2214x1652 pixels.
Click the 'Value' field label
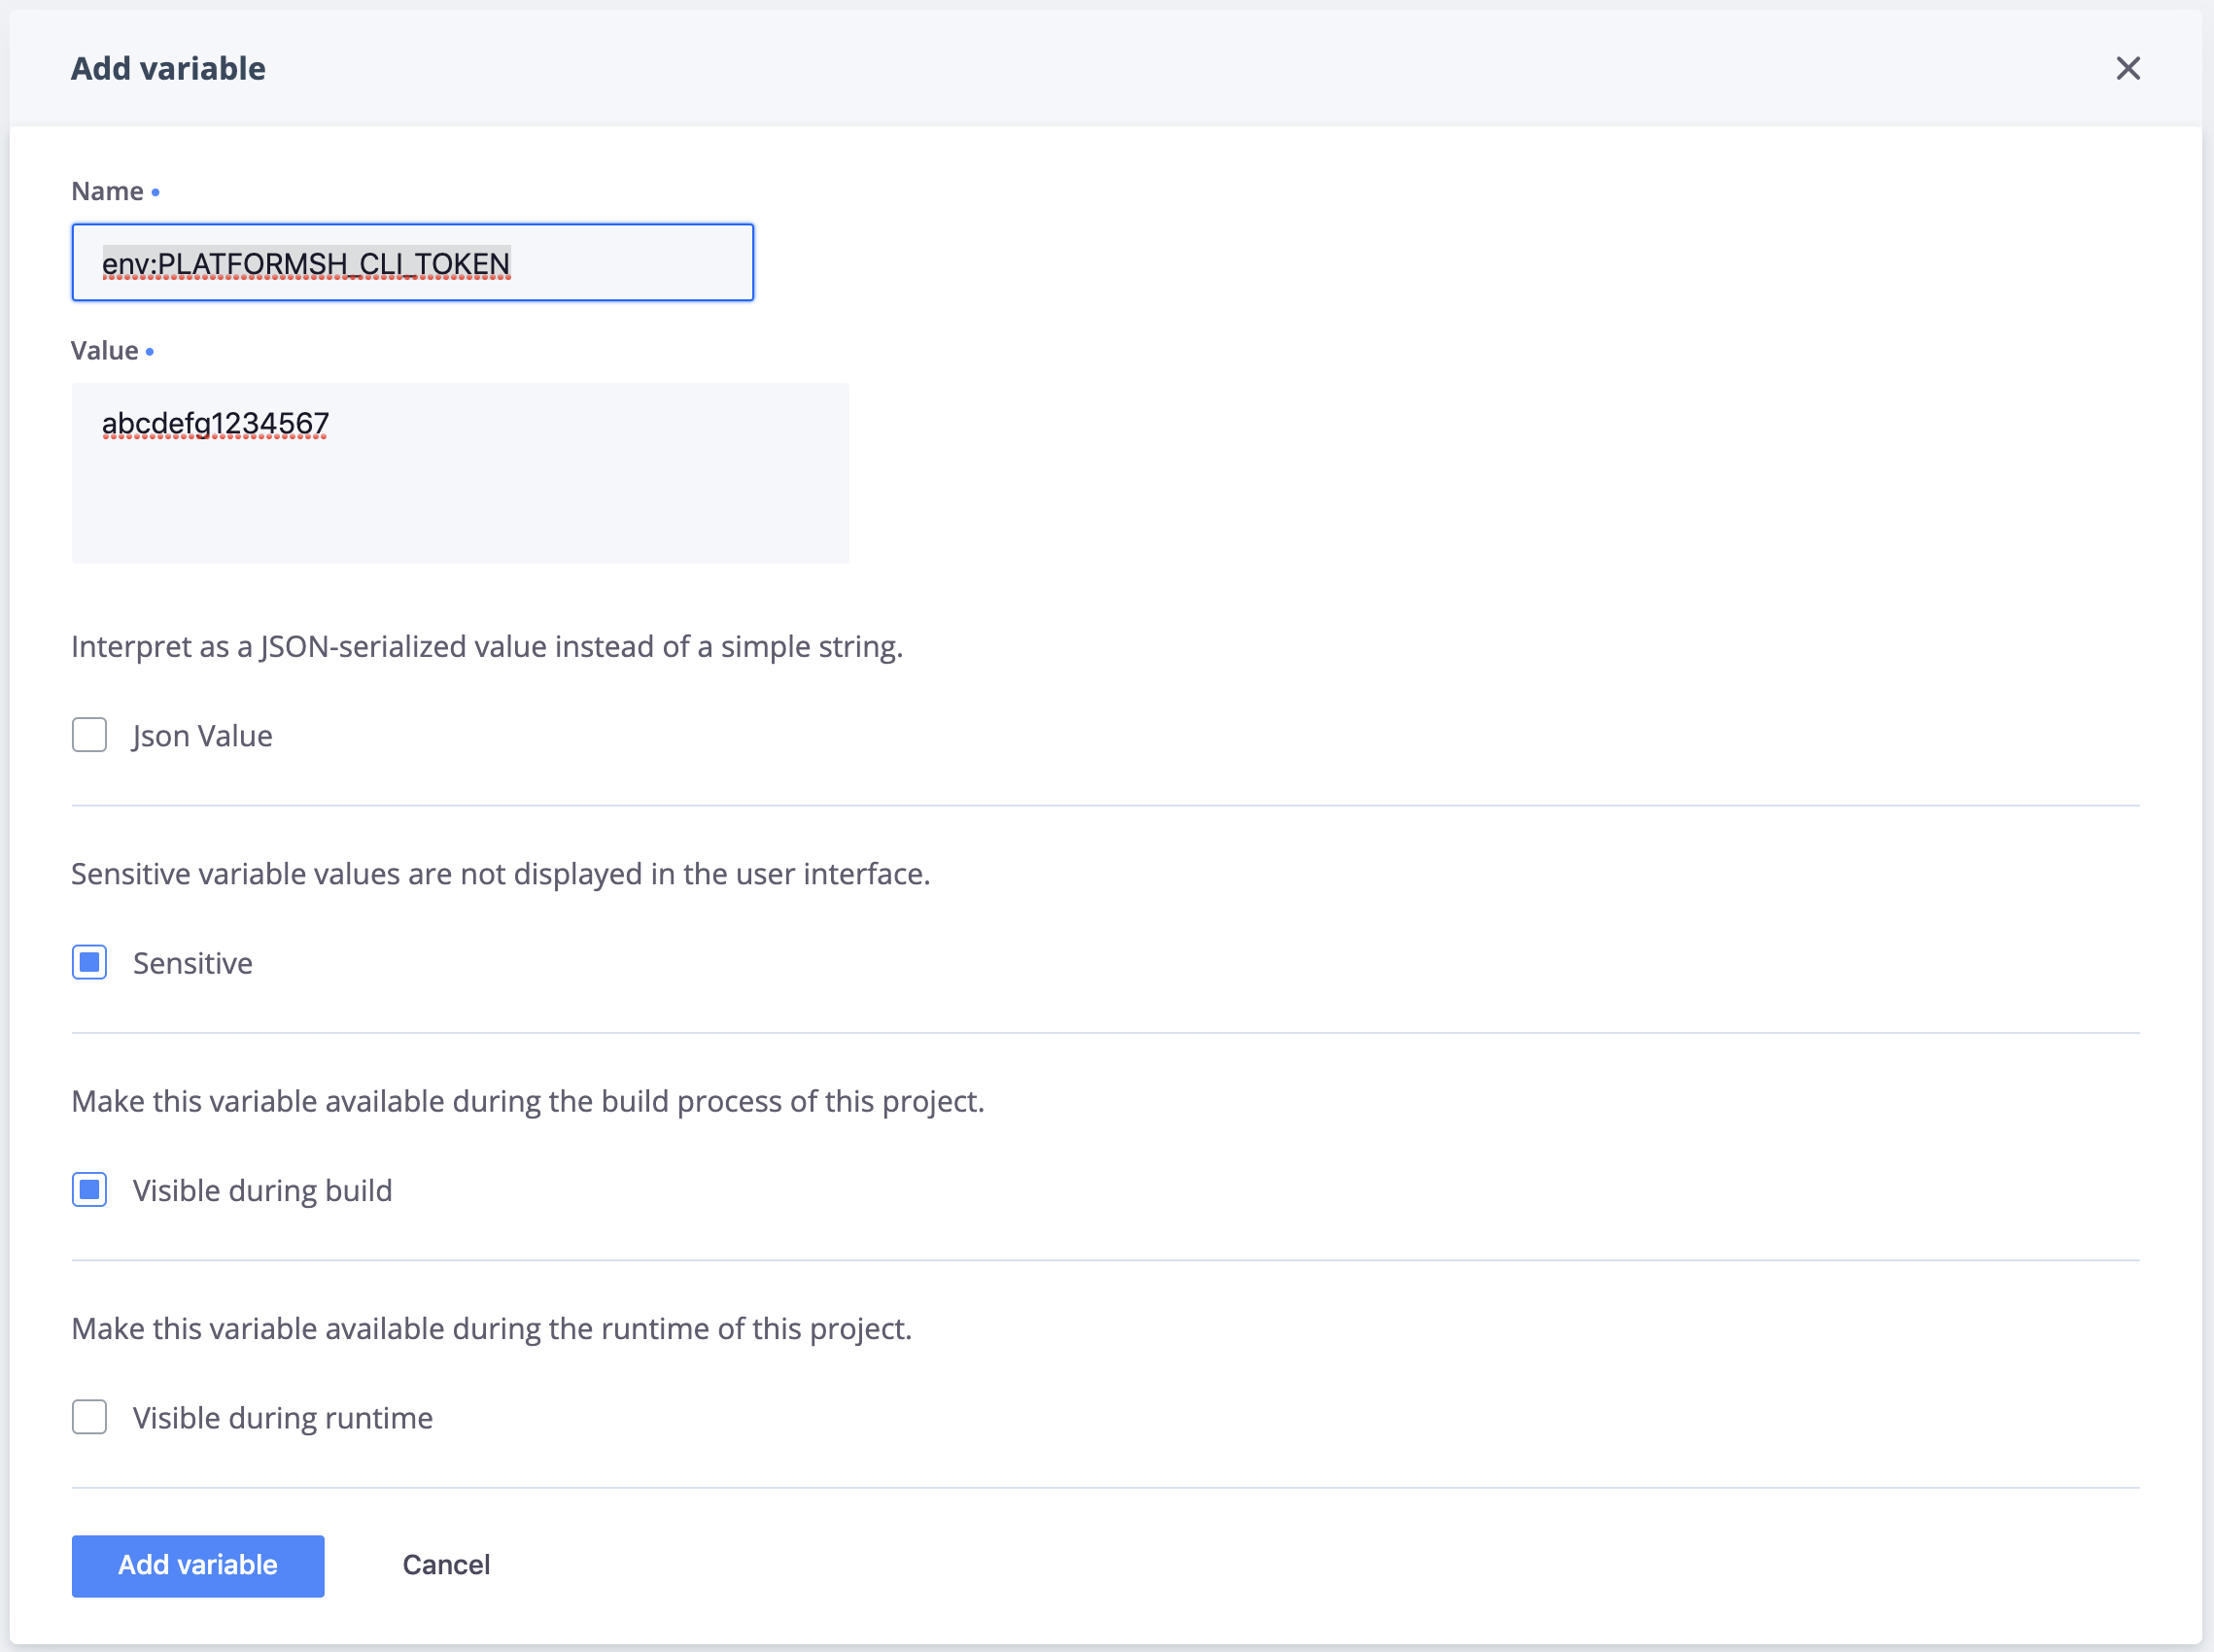(x=104, y=351)
